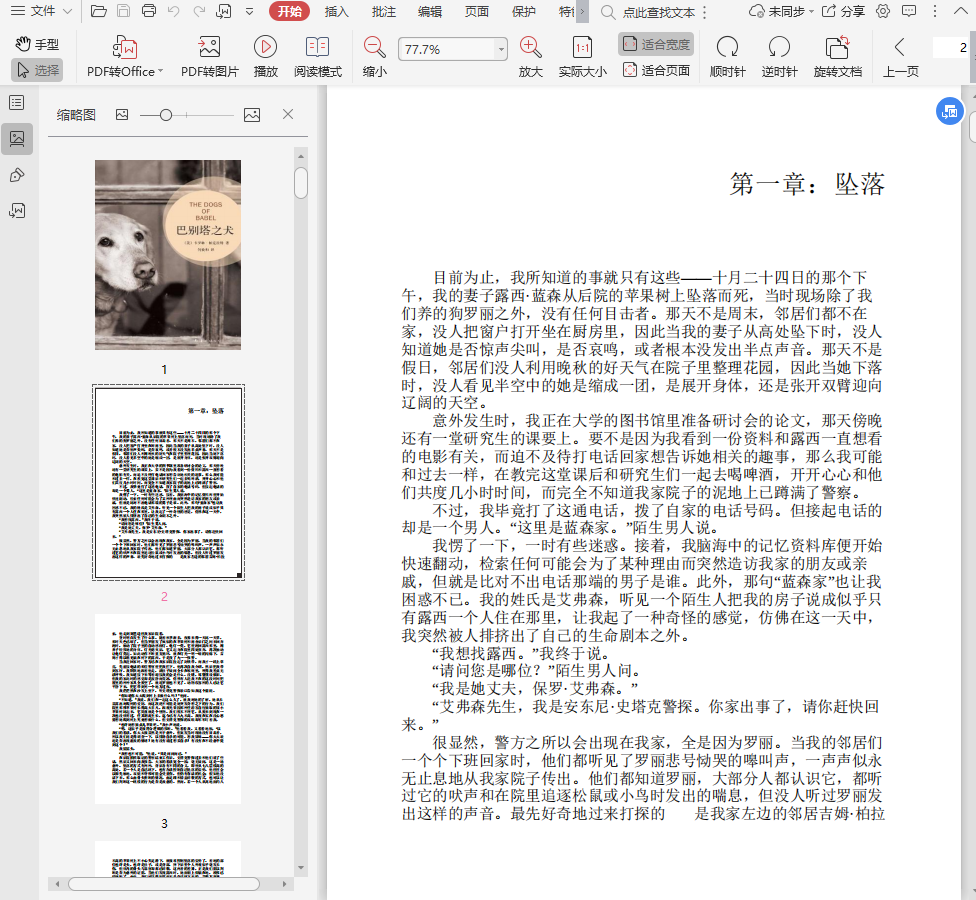
Task: Select the 手型 hand tool
Action: (37, 44)
